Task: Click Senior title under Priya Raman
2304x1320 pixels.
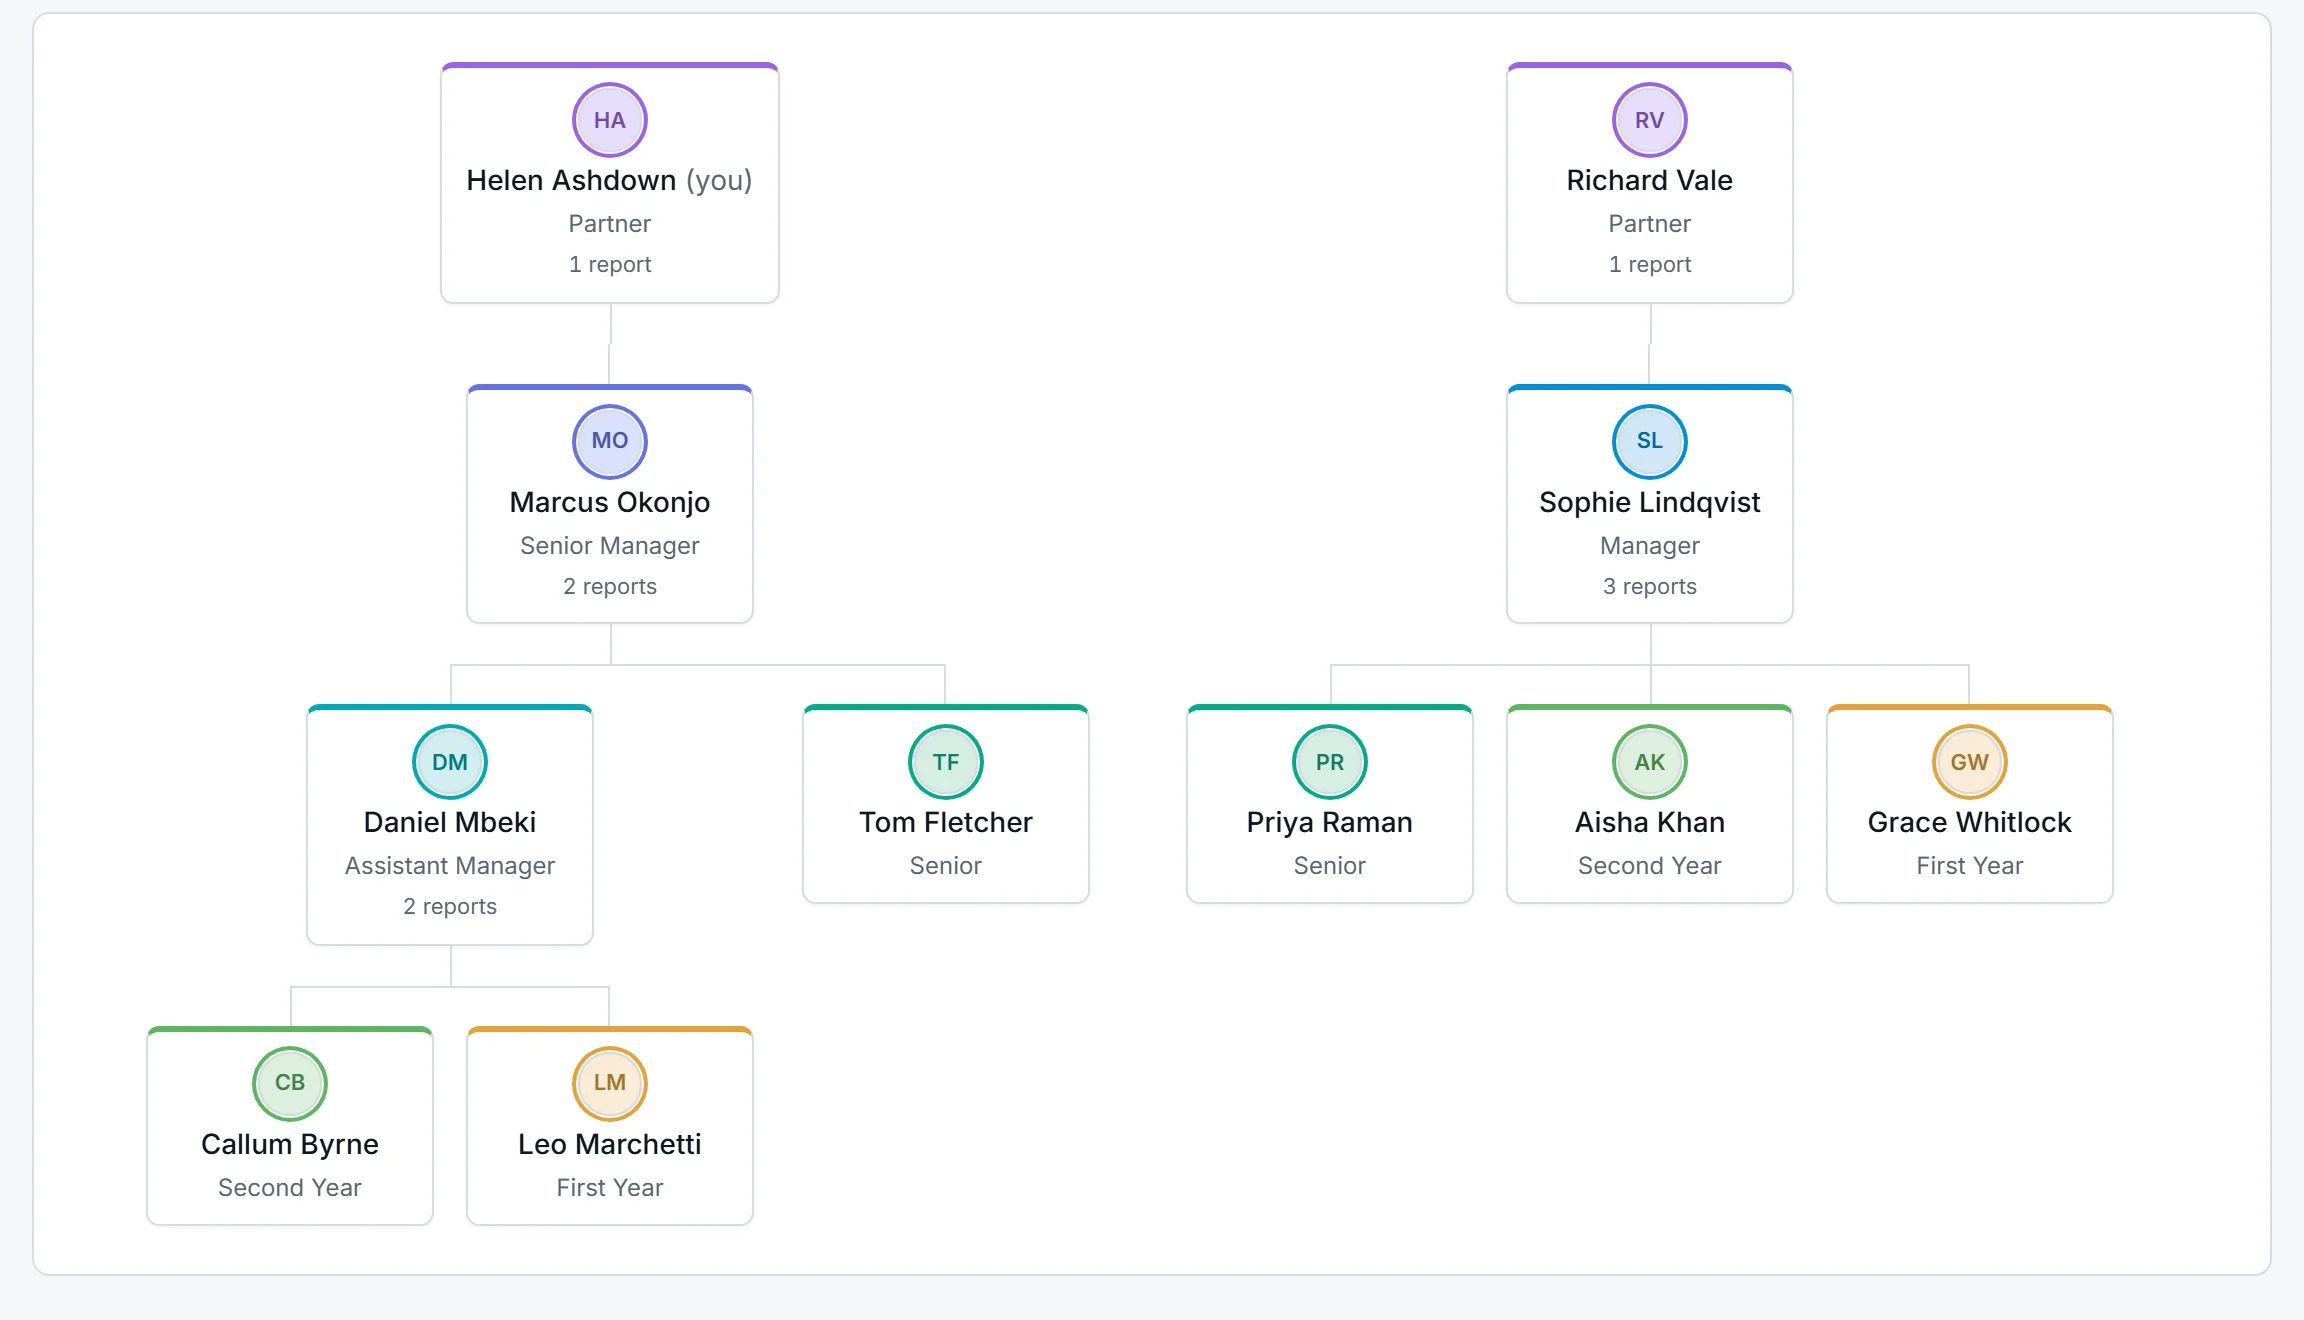Action: [x=1330, y=865]
